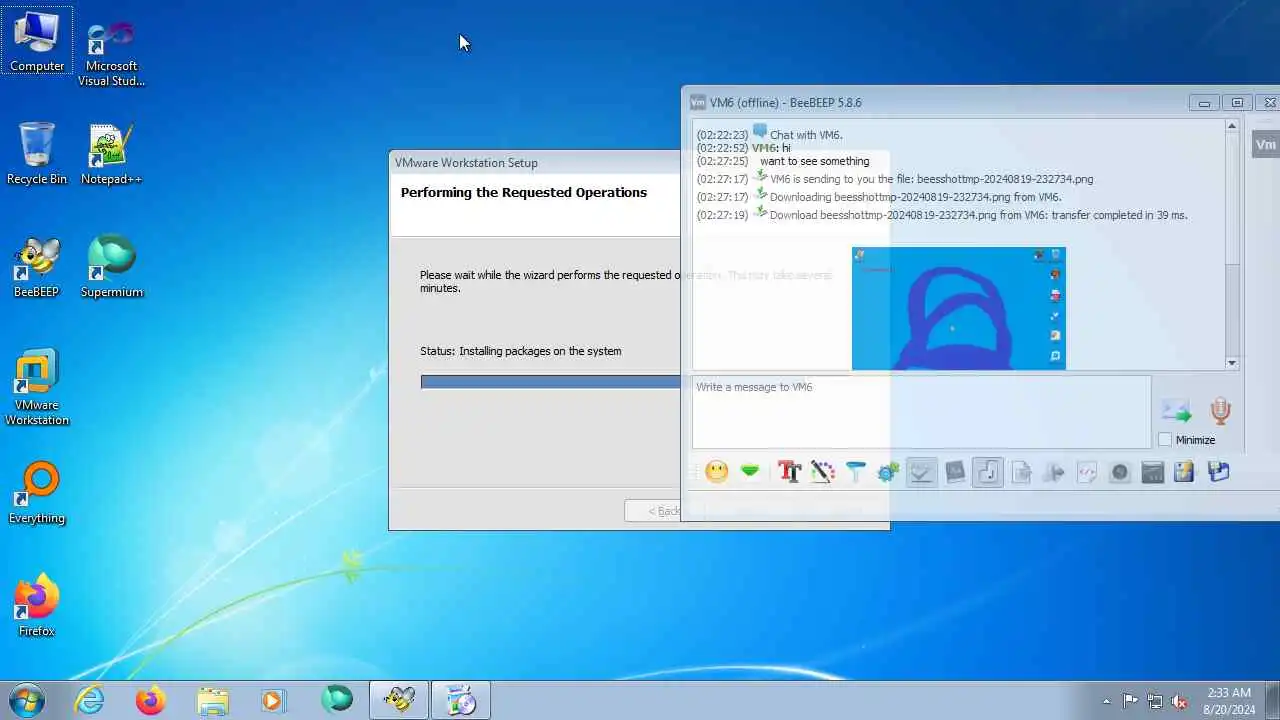Open the received screenshot thumbnail in chat
1280x720 pixels.
coord(959,308)
